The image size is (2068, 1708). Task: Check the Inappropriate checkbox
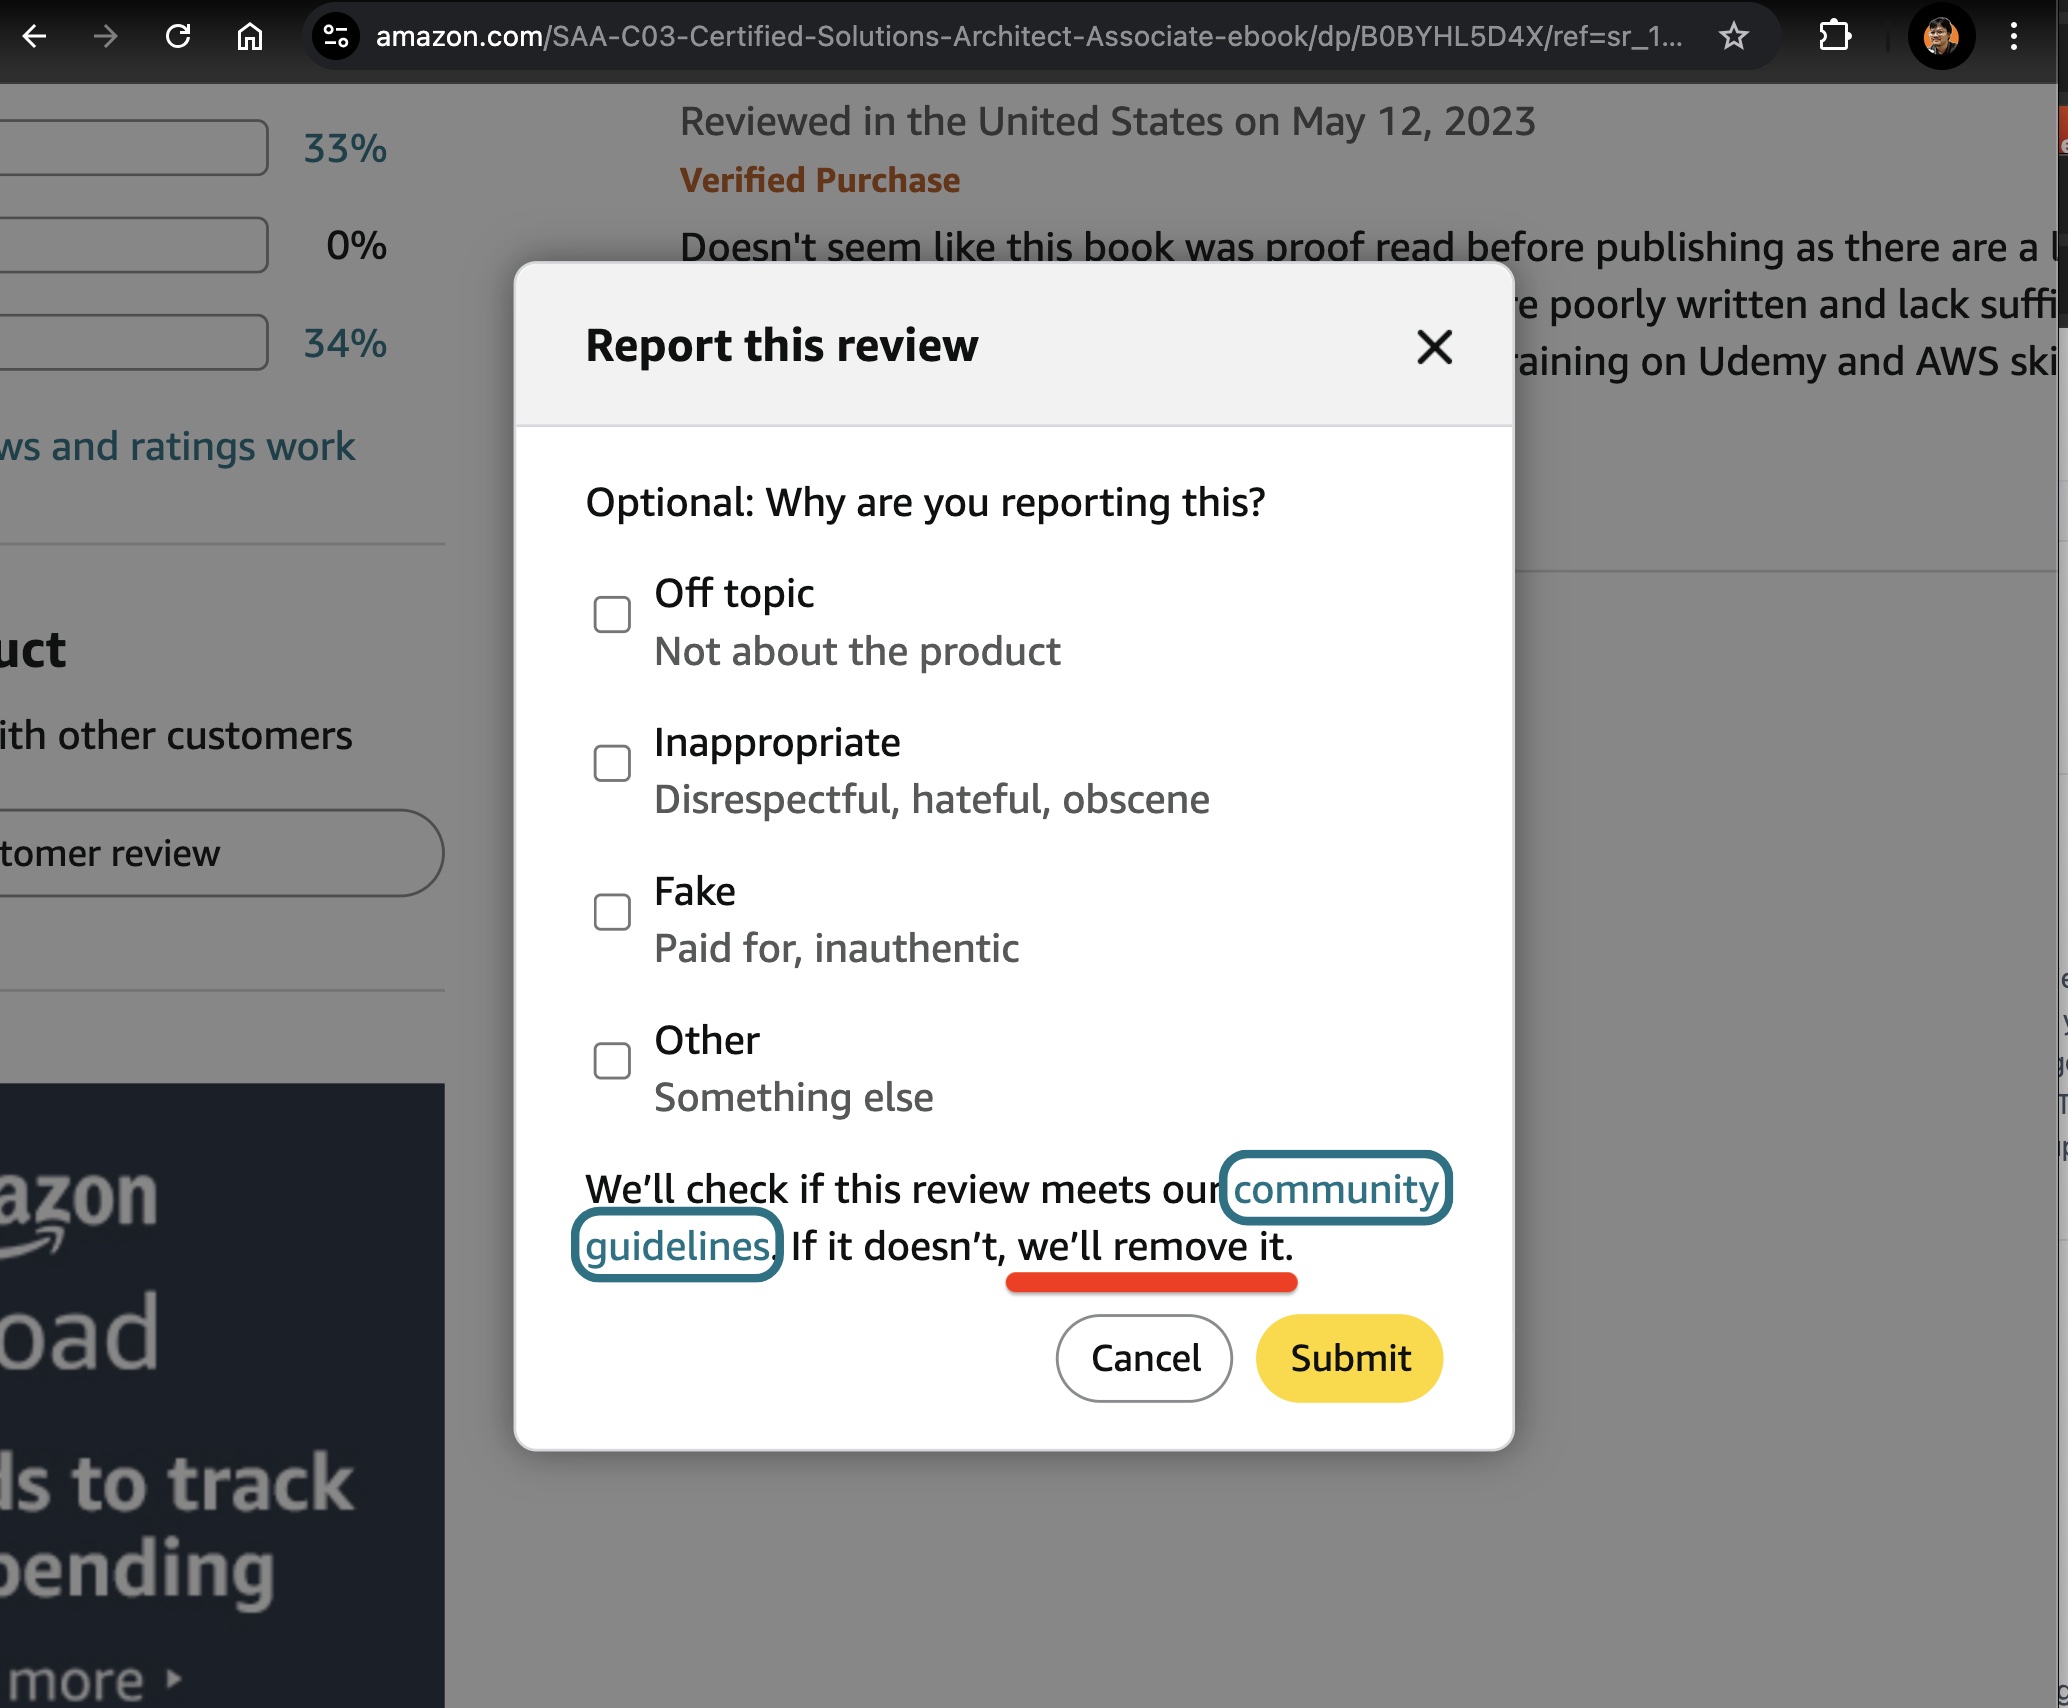(612, 763)
